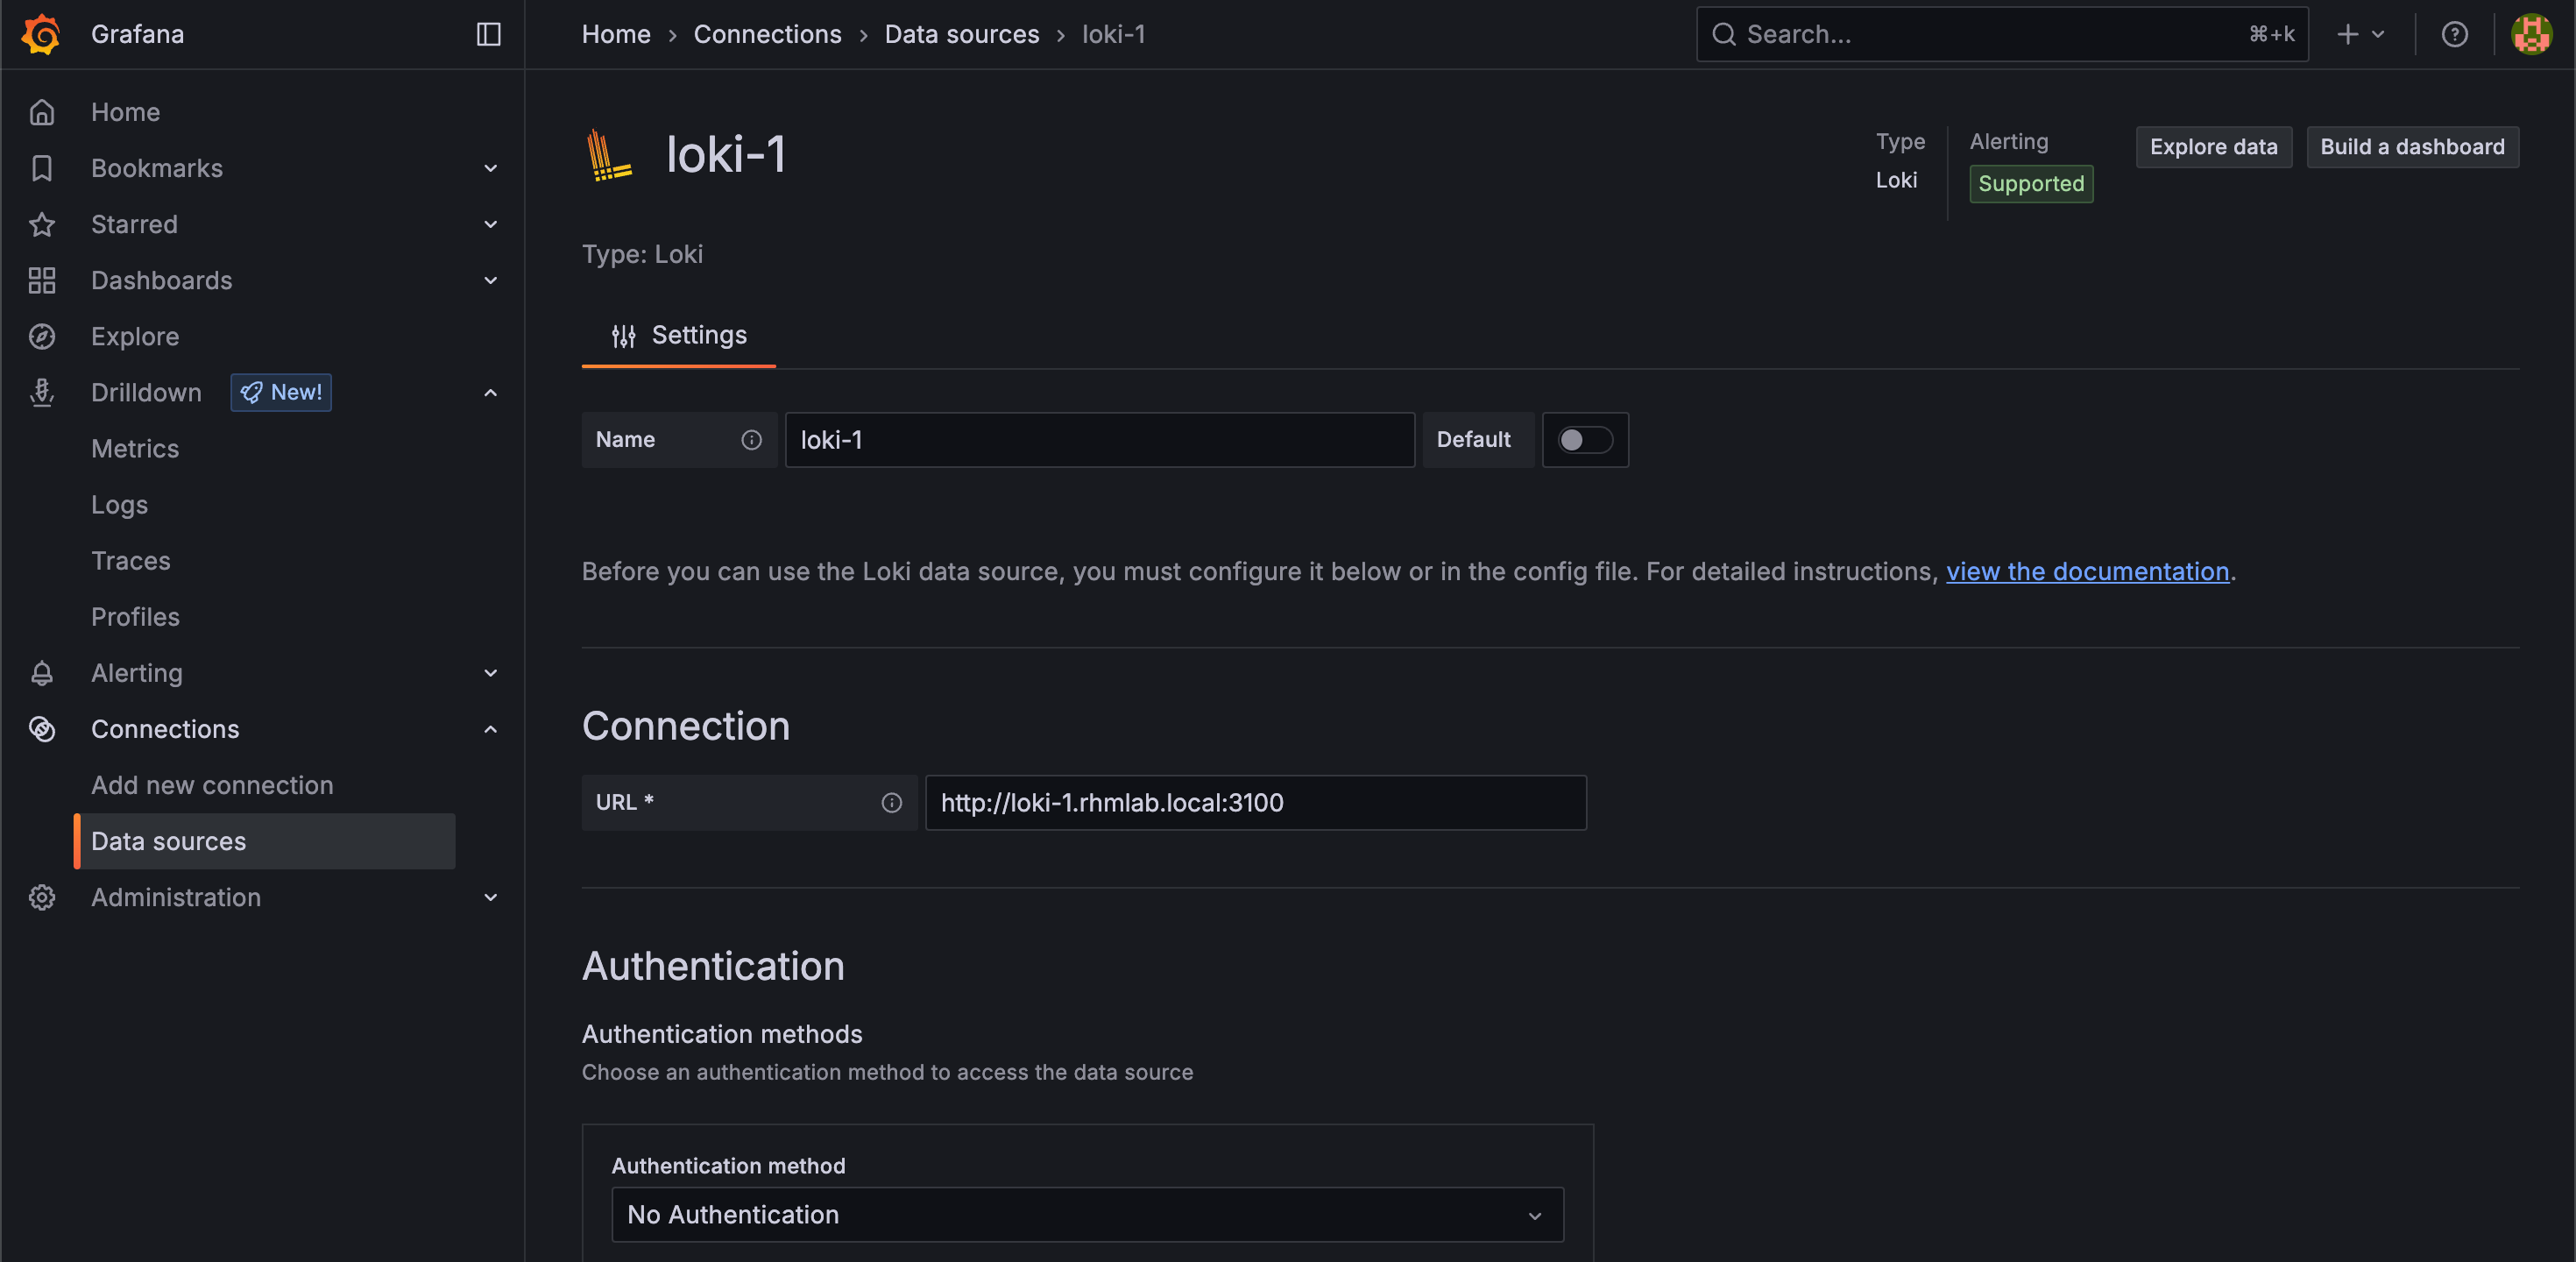
Task: Open the dropdown arrow next to plus
Action: pos(2378,34)
